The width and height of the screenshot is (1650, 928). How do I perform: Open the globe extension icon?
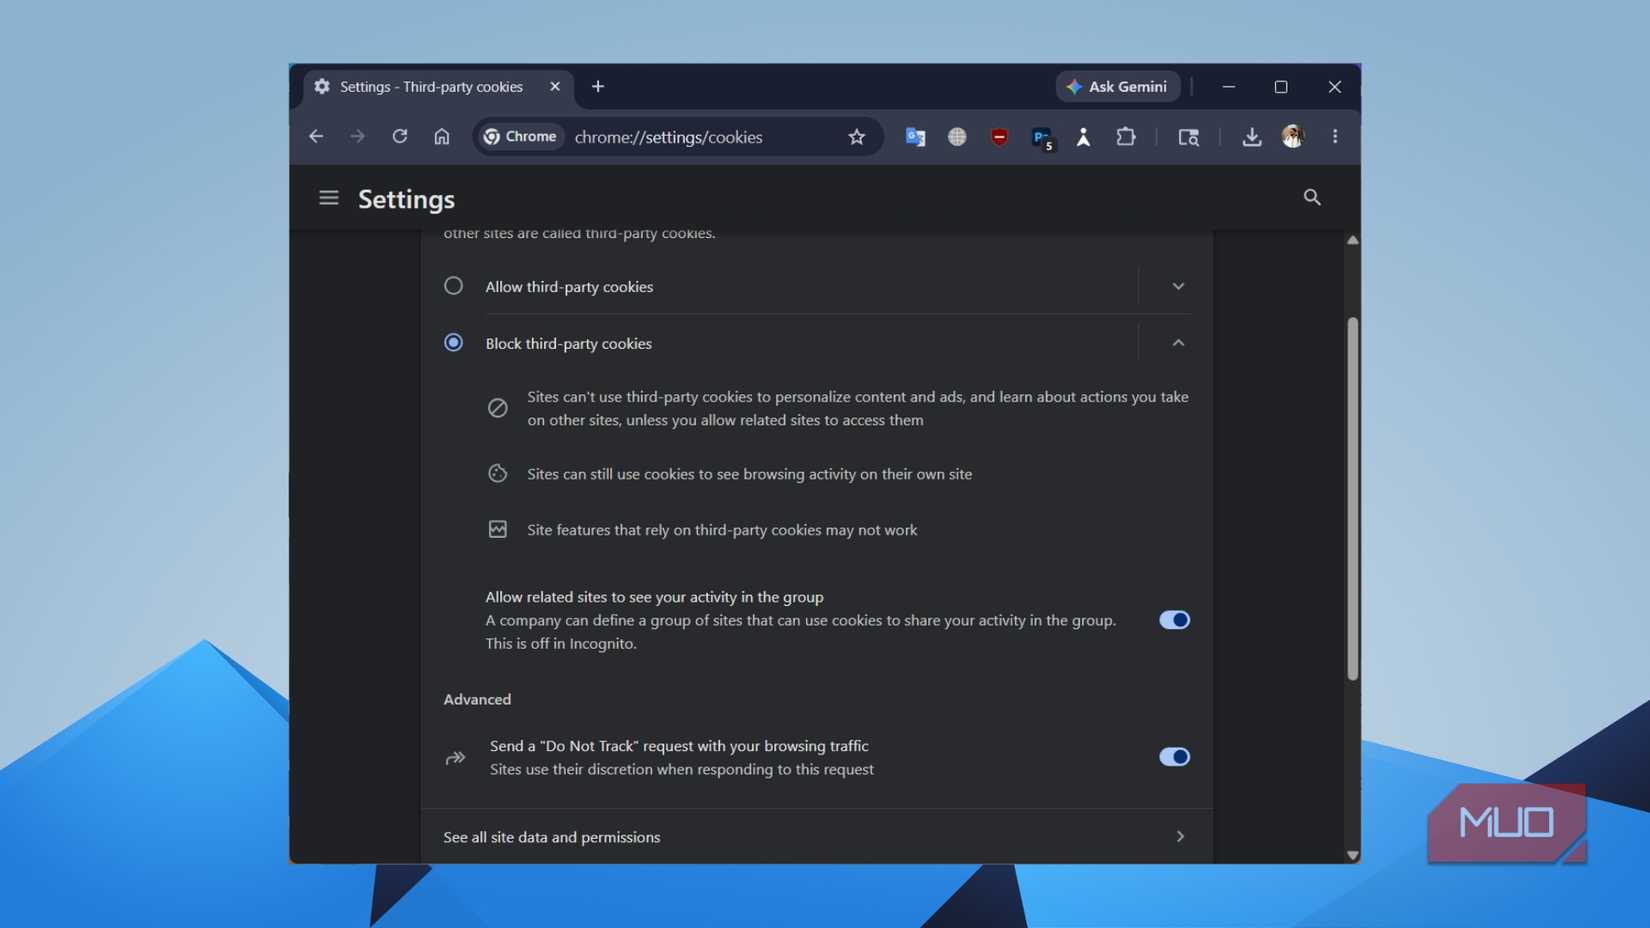[x=957, y=137]
